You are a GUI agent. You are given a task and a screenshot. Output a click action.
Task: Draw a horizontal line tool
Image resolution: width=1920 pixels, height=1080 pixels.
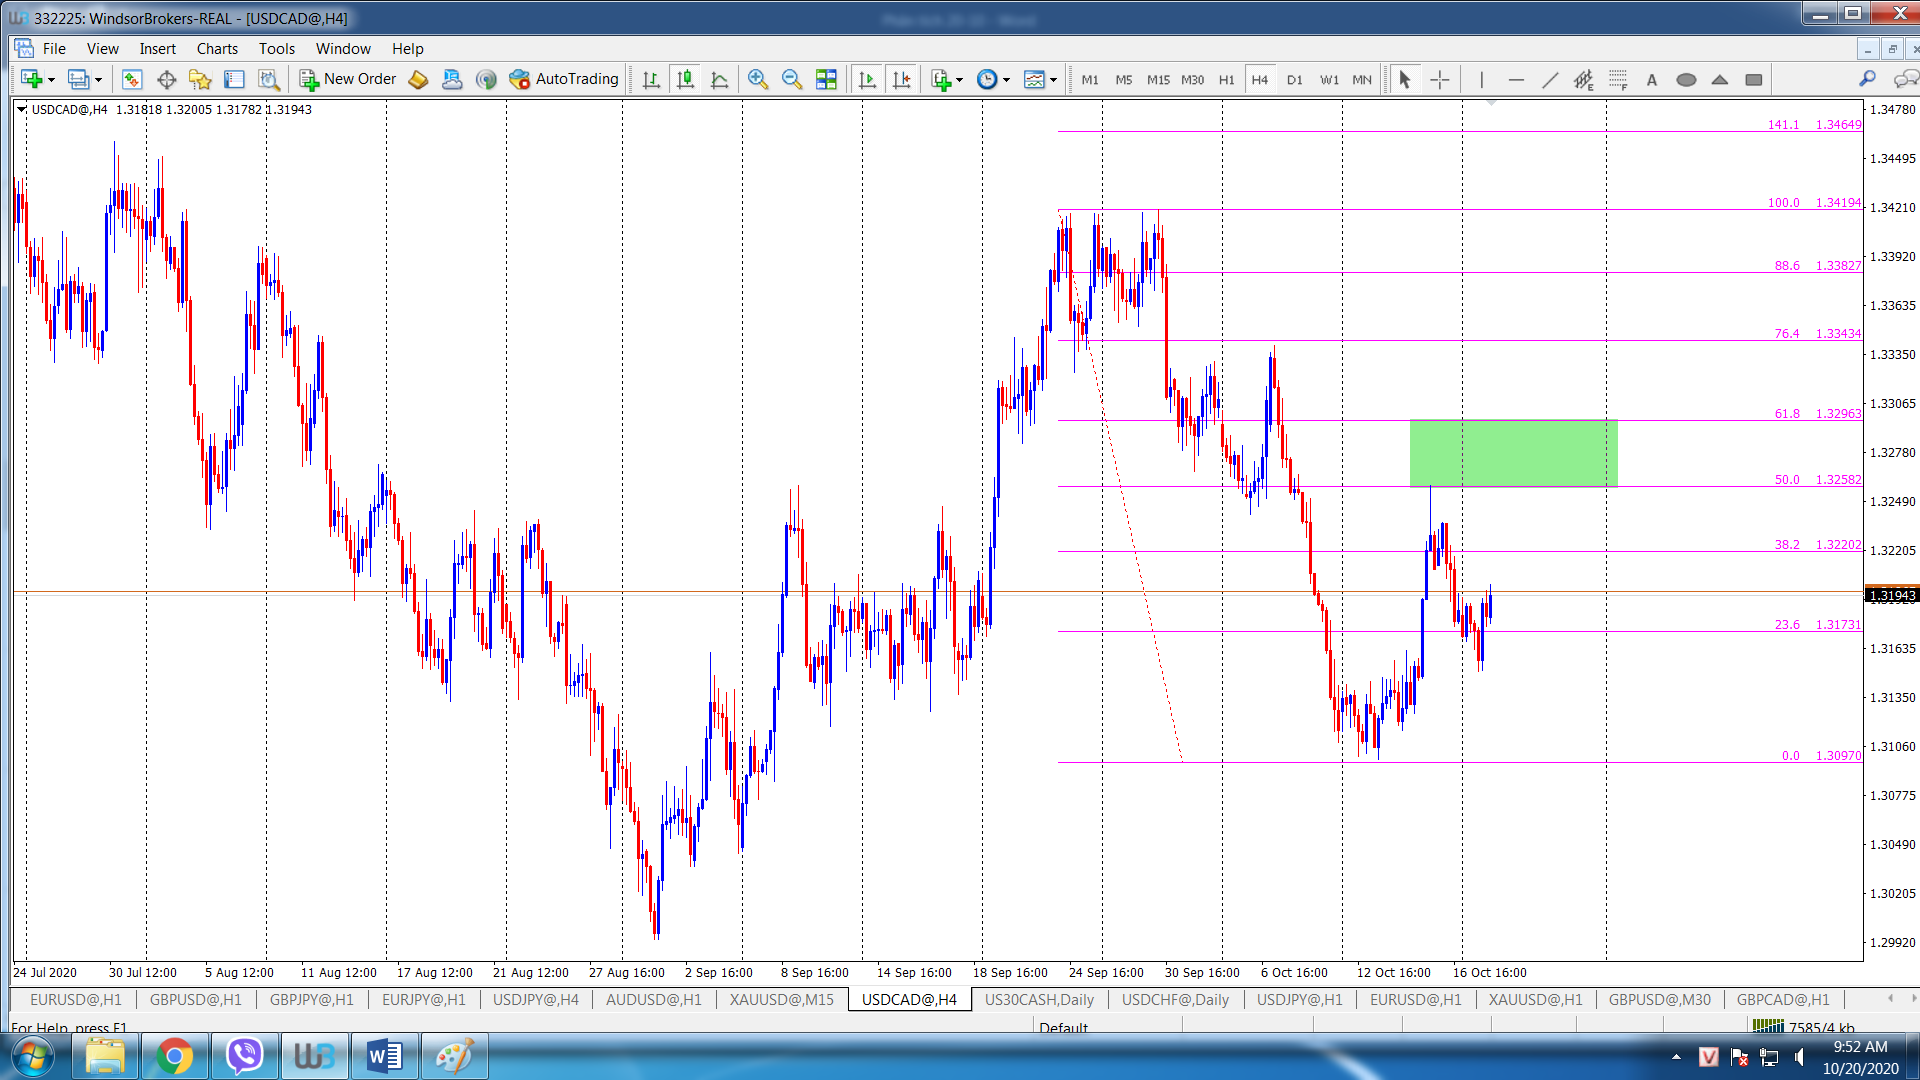click(1516, 79)
